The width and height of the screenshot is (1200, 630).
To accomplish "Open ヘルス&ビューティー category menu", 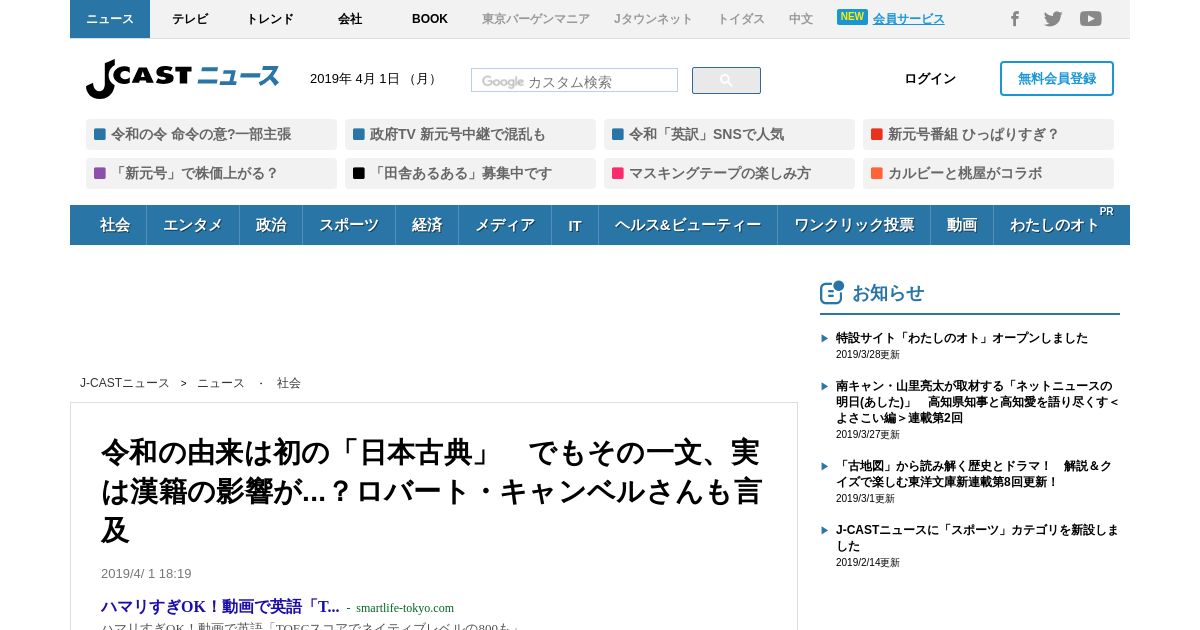I will click(688, 225).
